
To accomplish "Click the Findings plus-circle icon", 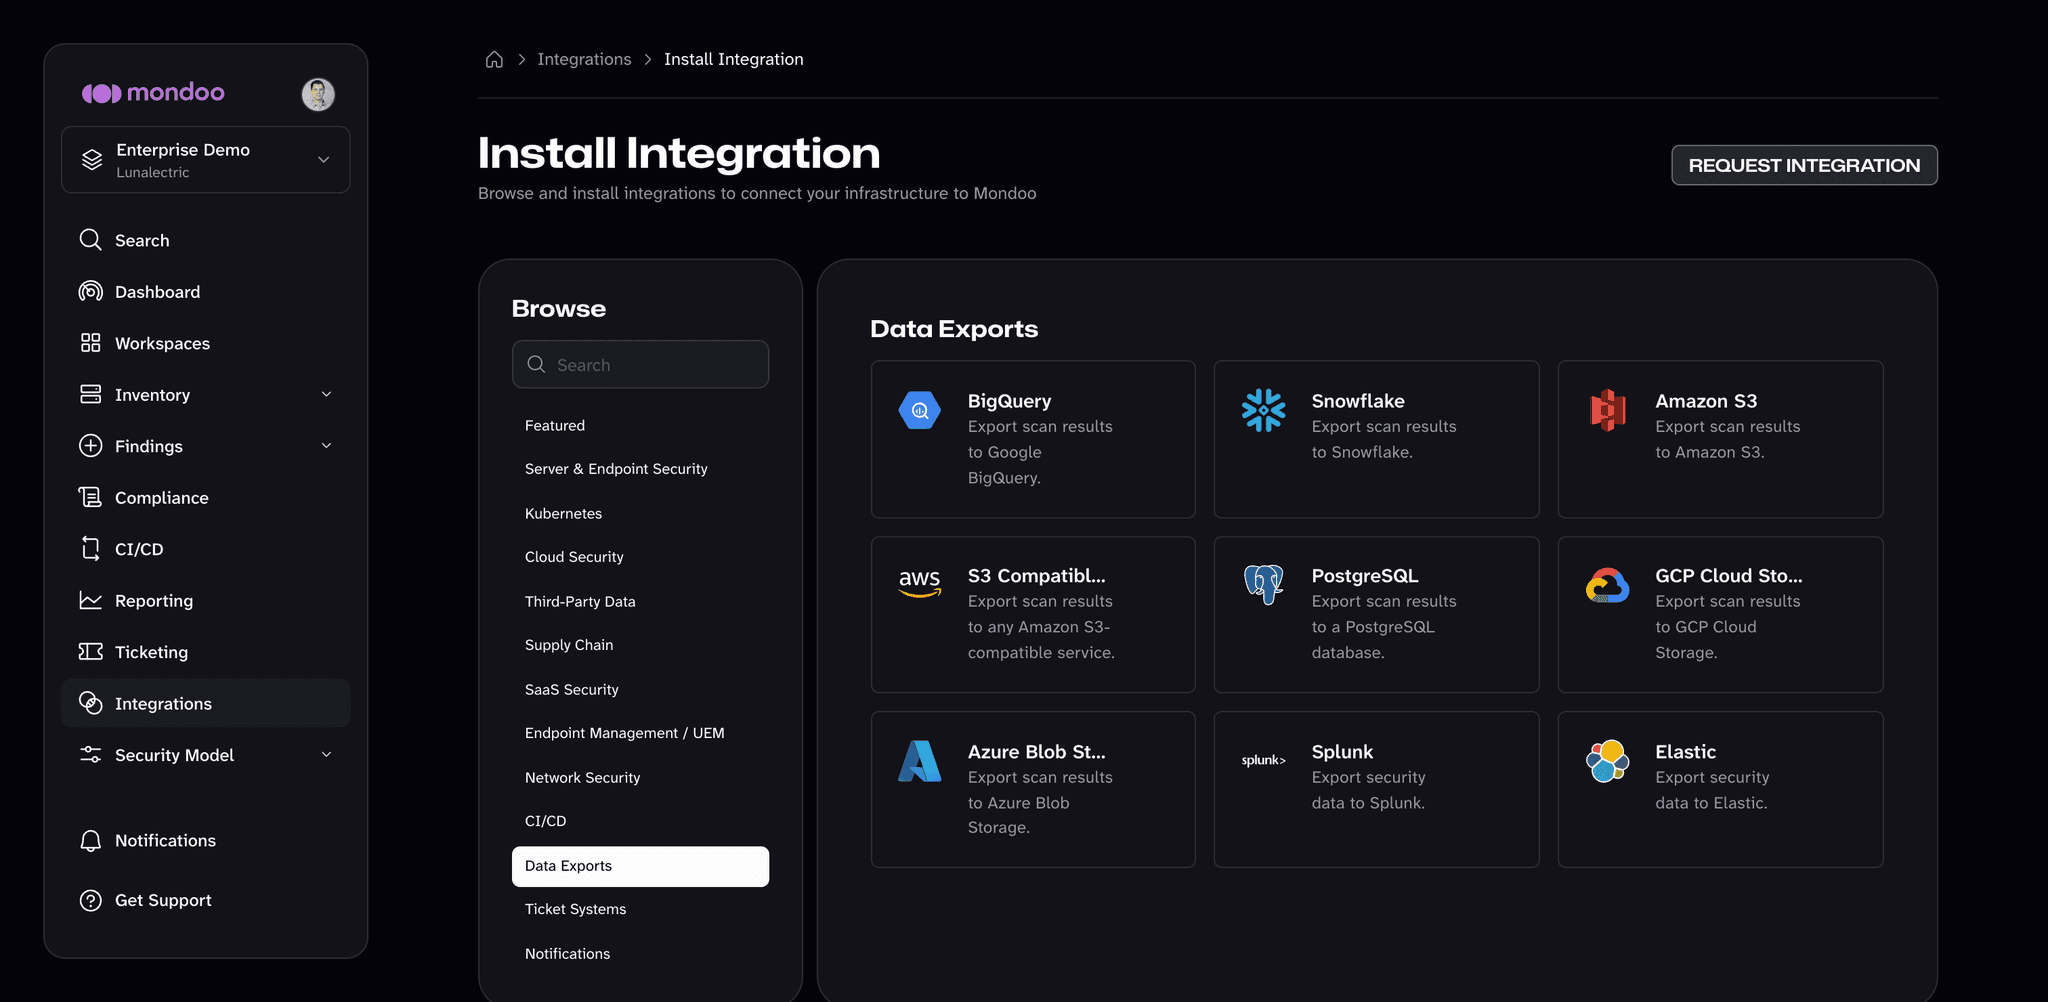I will 90,446.
